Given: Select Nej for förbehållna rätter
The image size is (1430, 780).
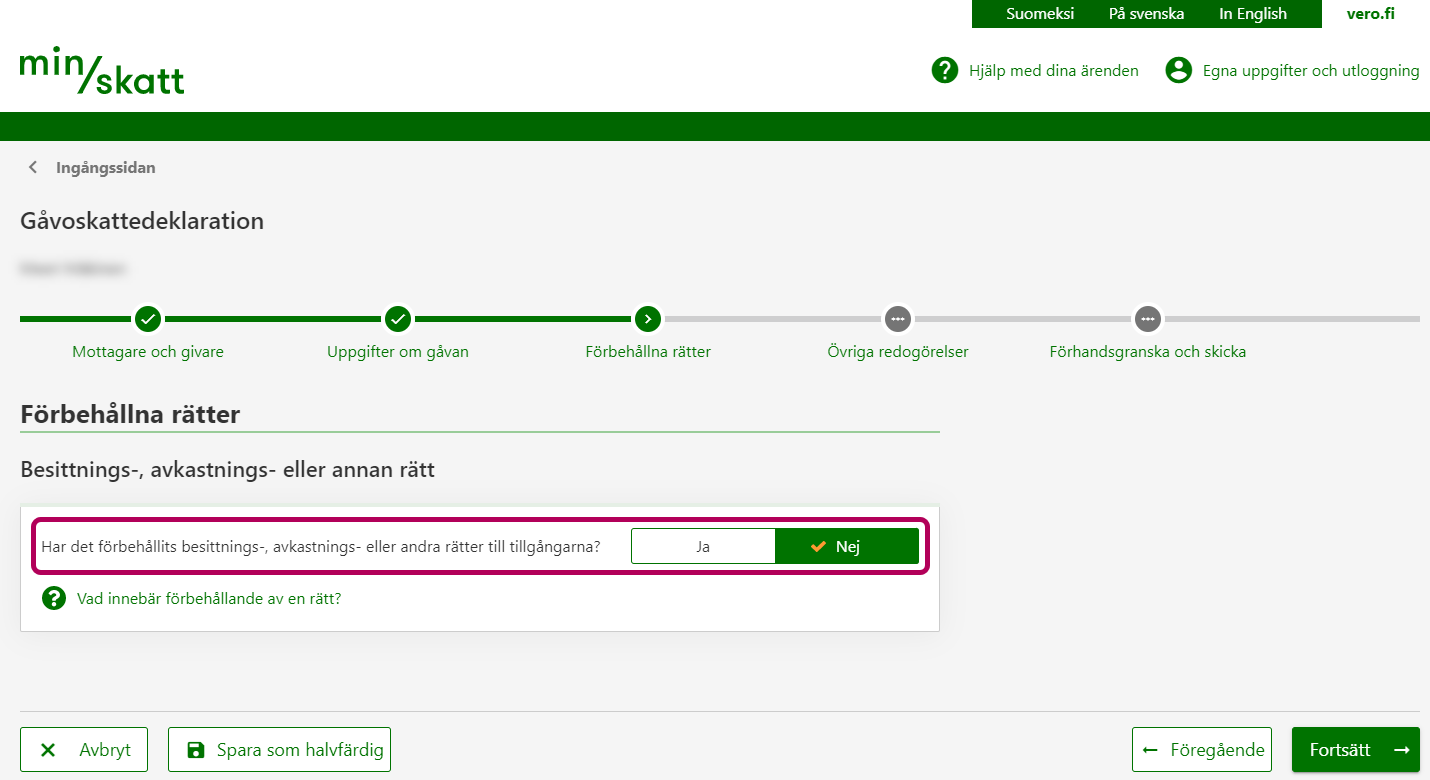Looking at the screenshot, I should coord(846,547).
